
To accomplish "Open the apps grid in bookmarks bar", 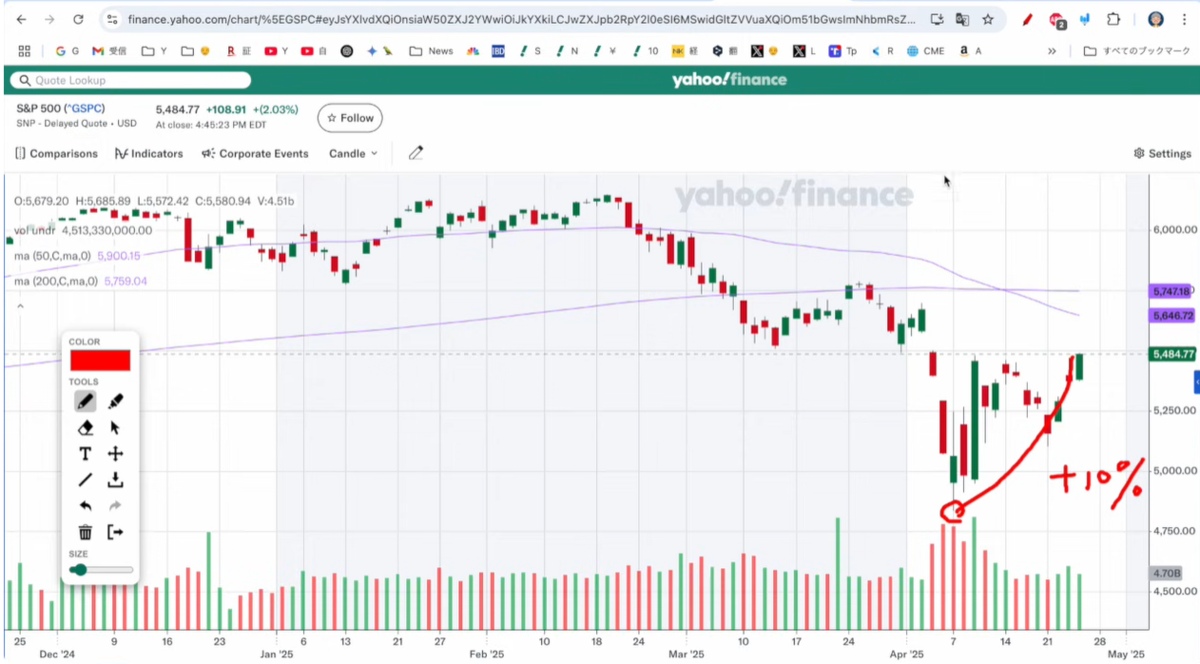I will click(24, 51).
